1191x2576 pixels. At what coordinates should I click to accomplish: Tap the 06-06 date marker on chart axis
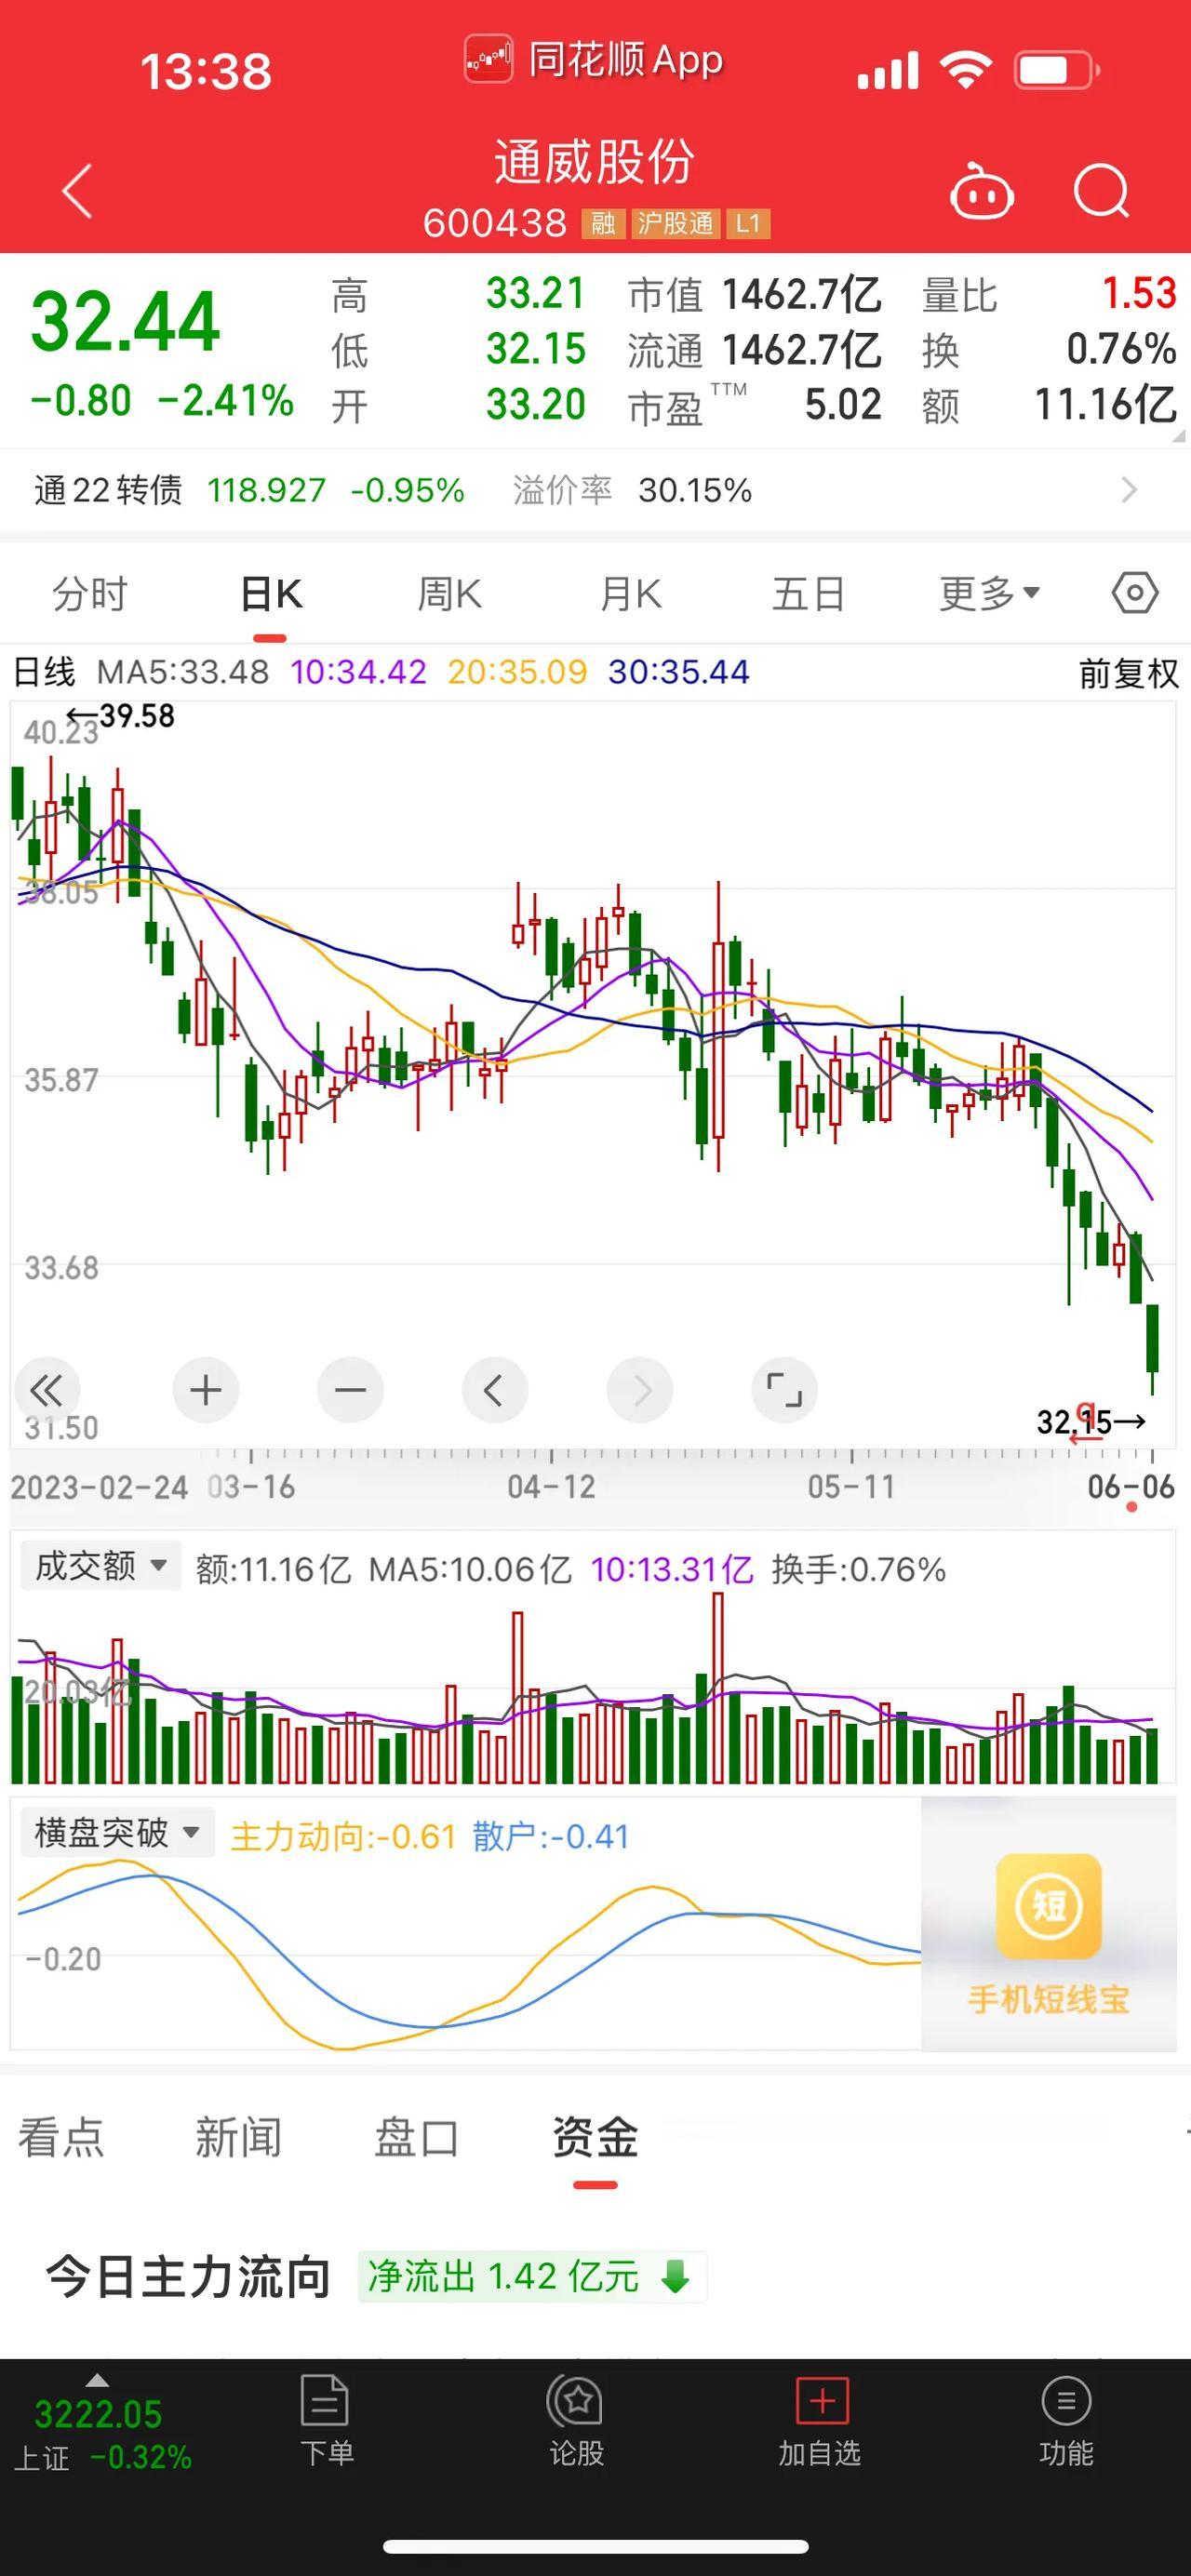pyautogui.click(x=1131, y=1487)
